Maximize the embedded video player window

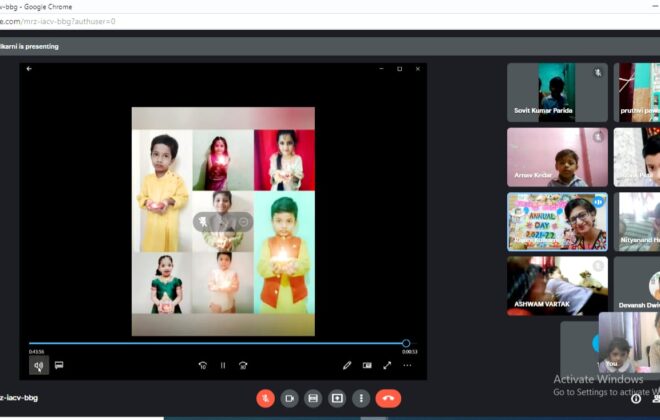[399, 69]
